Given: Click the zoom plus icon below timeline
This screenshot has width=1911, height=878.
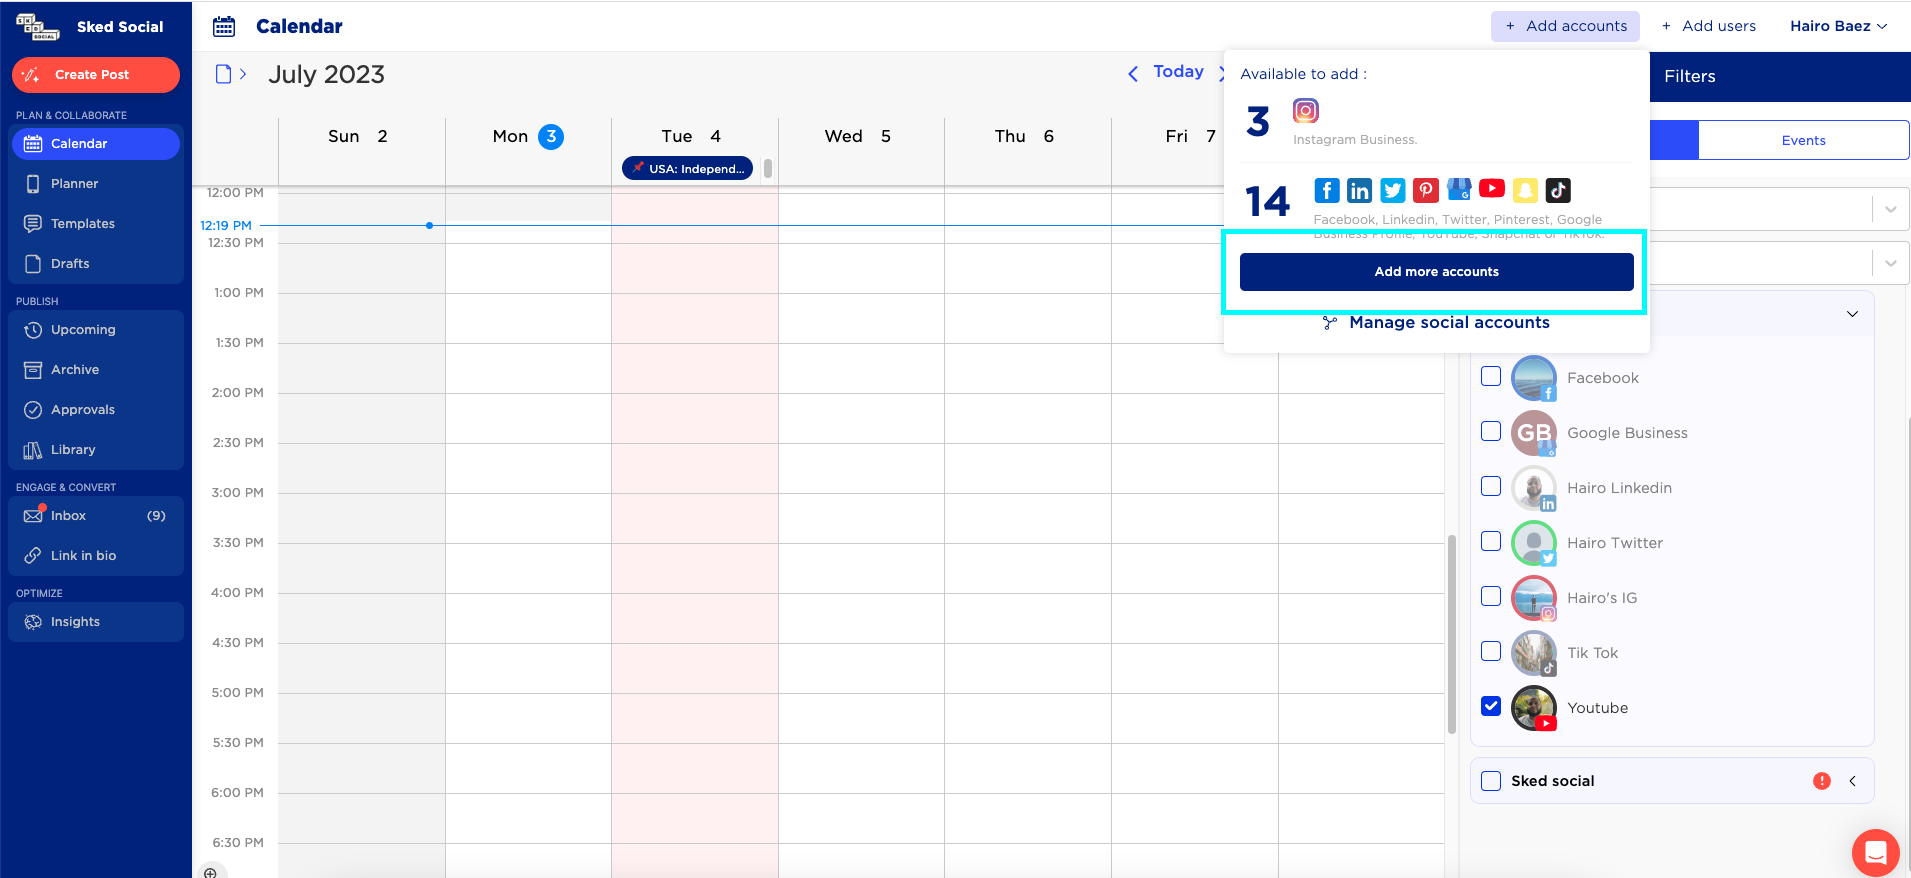Looking at the screenshot, I should pos(211,872).
